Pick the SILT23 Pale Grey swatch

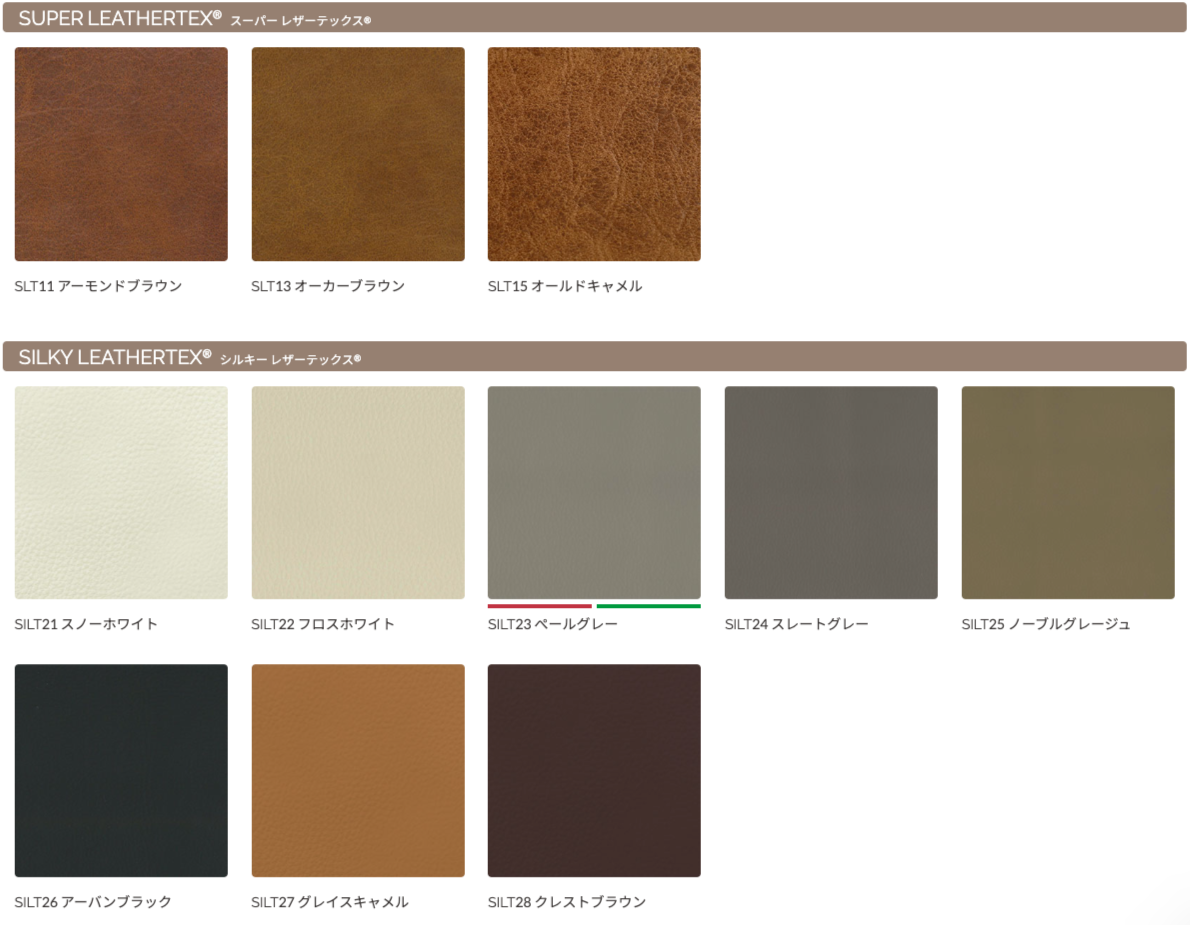coord(594,492)
